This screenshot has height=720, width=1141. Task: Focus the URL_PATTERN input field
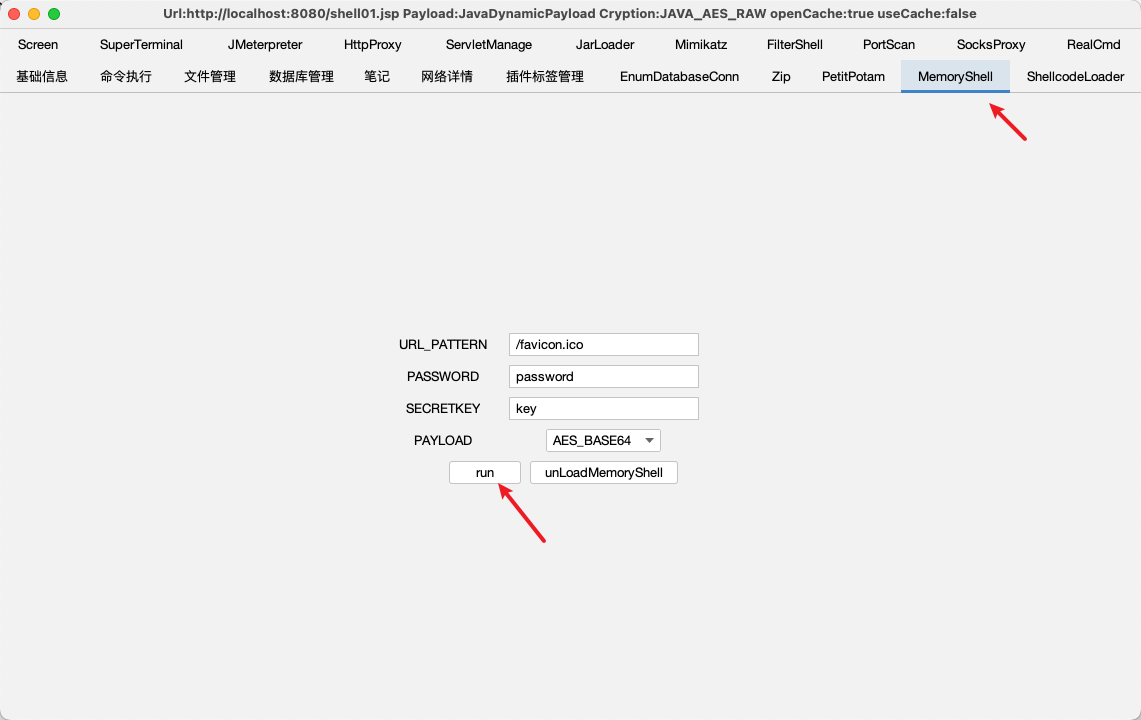pos(603,345)
